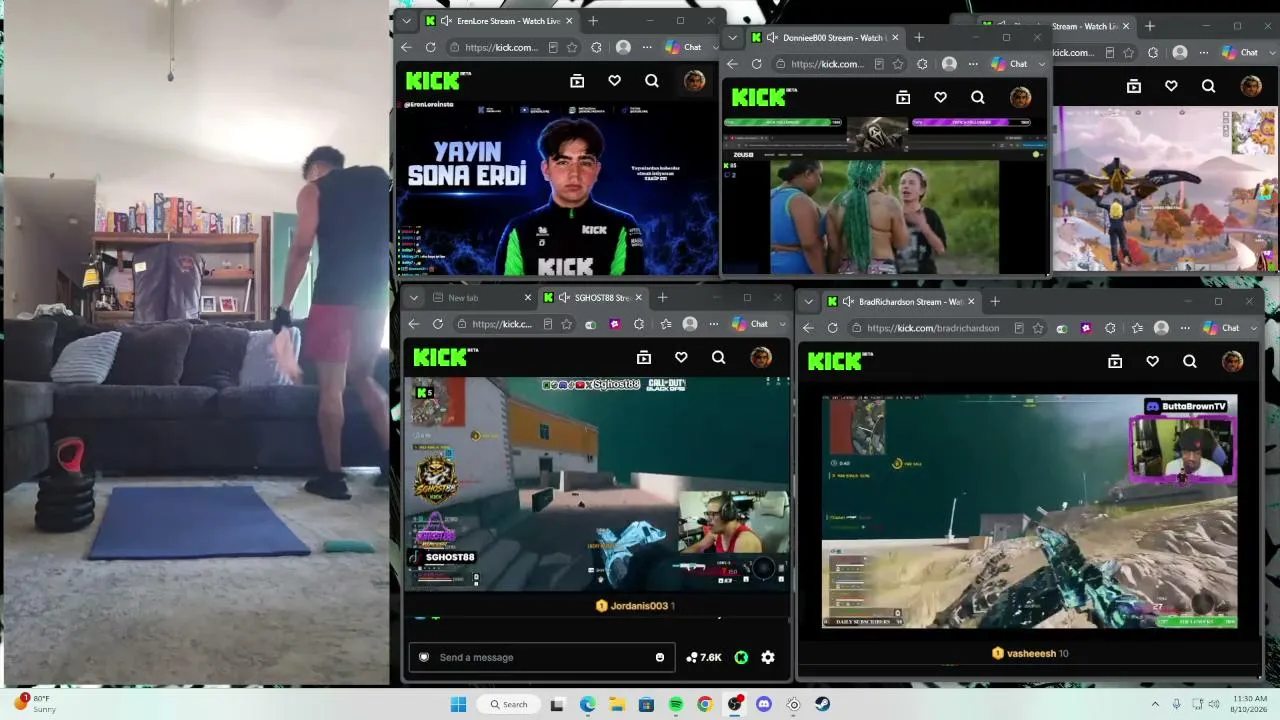
Task: Expand the chevron beside Chat in the BradRichardson window
Action: (x=1253, y=328)
